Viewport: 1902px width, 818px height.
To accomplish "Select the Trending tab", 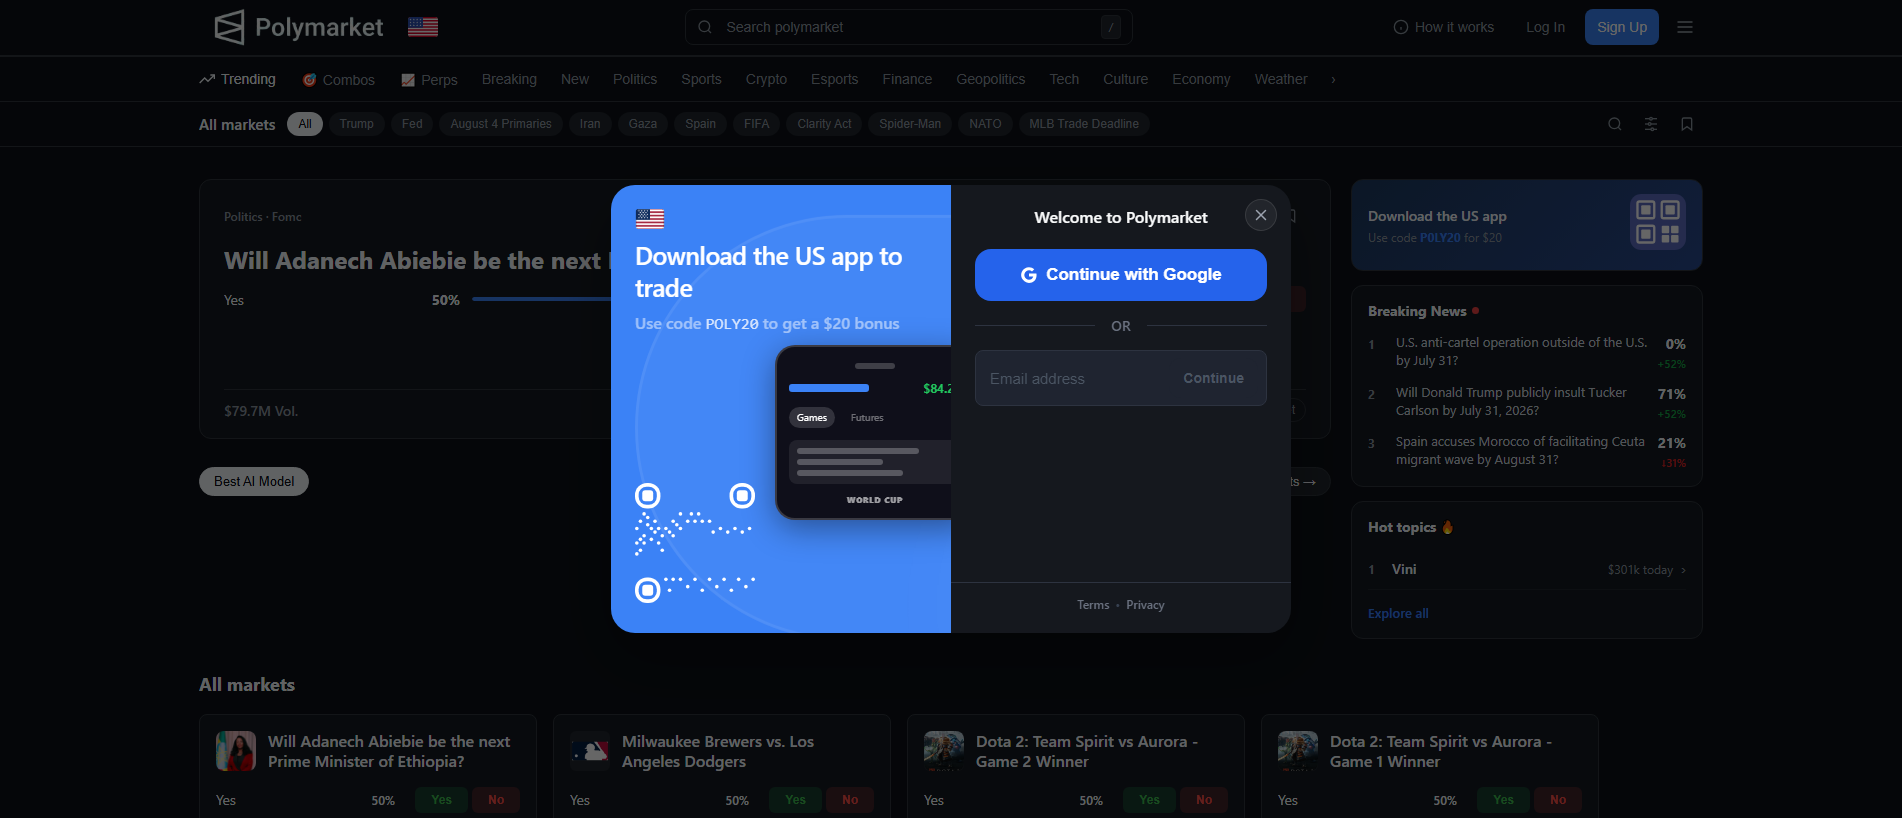I will [x=237, y=79].
